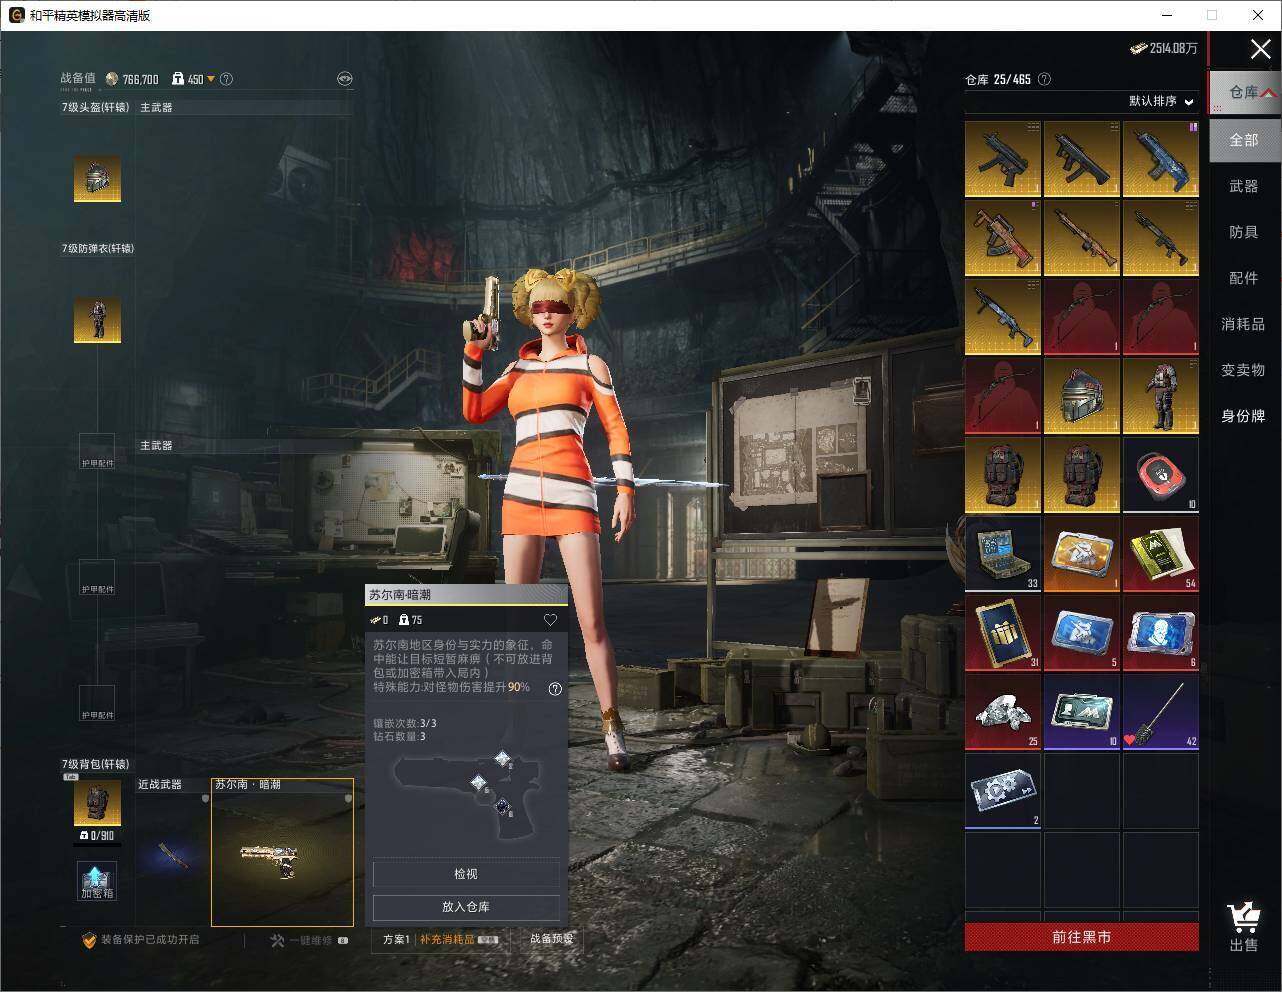Collapse the 仓库 sidebar tab
Viewport: 1282px width, 992px height.
coord(1244,92)
